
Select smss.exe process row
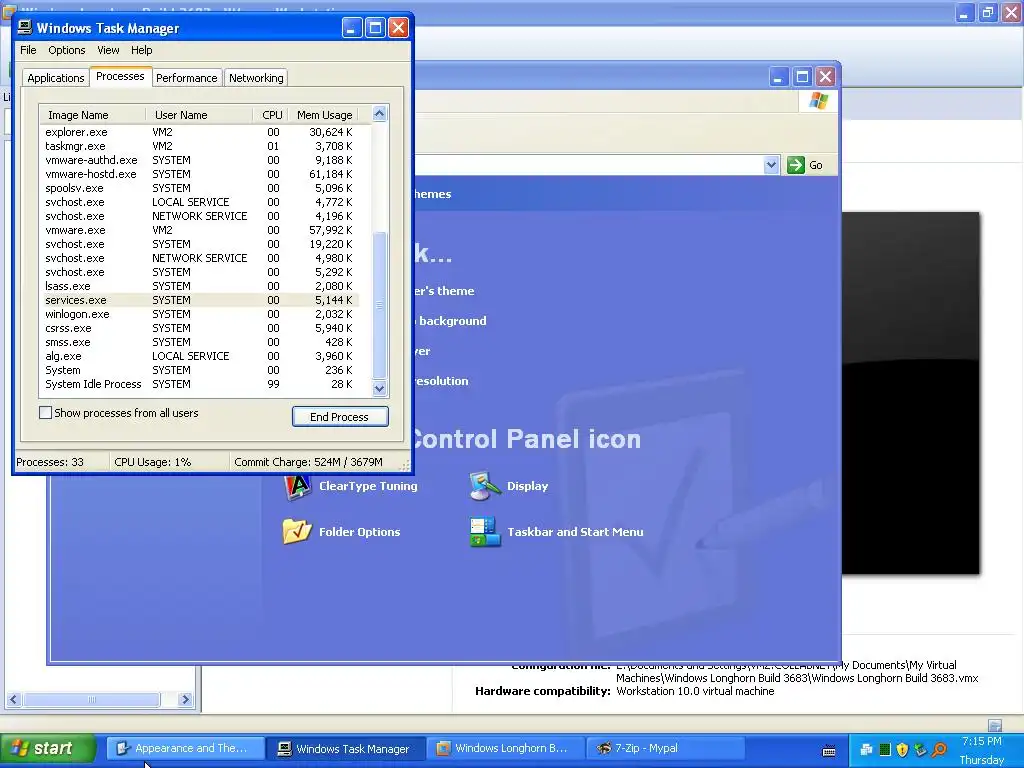[199, 342]
